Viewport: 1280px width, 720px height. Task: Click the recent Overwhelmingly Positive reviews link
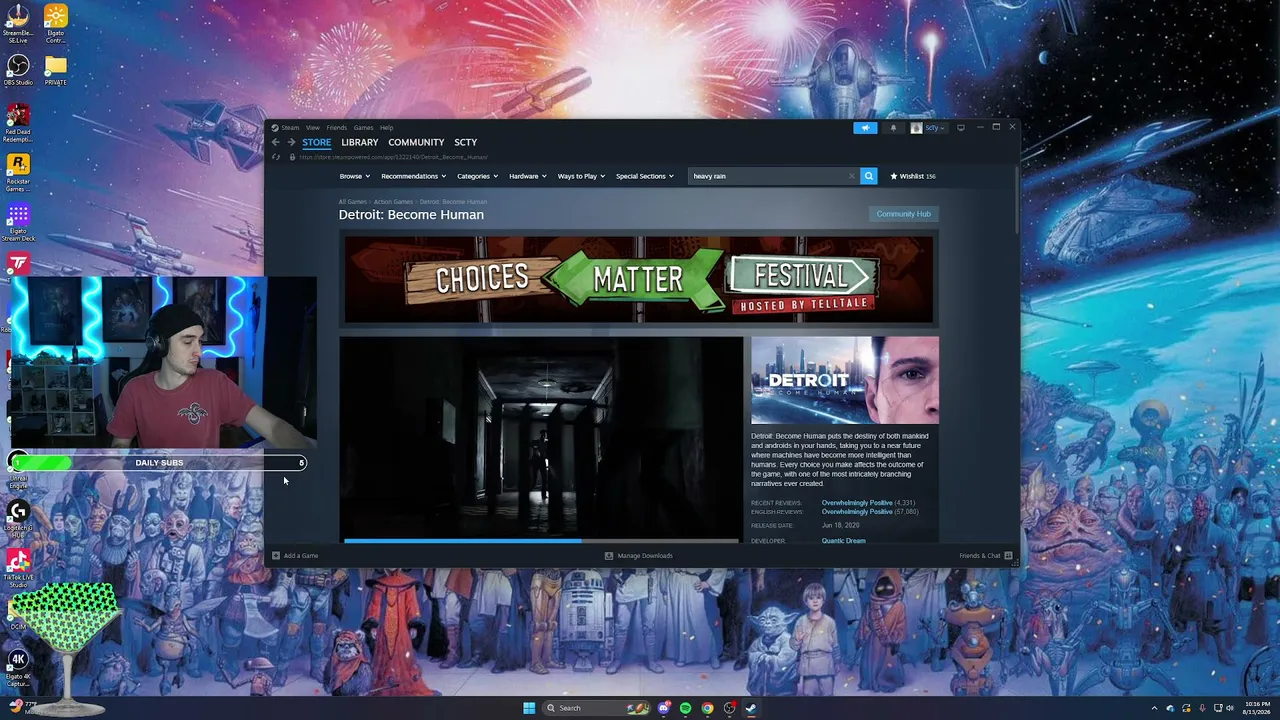click(x=857, y=503)
